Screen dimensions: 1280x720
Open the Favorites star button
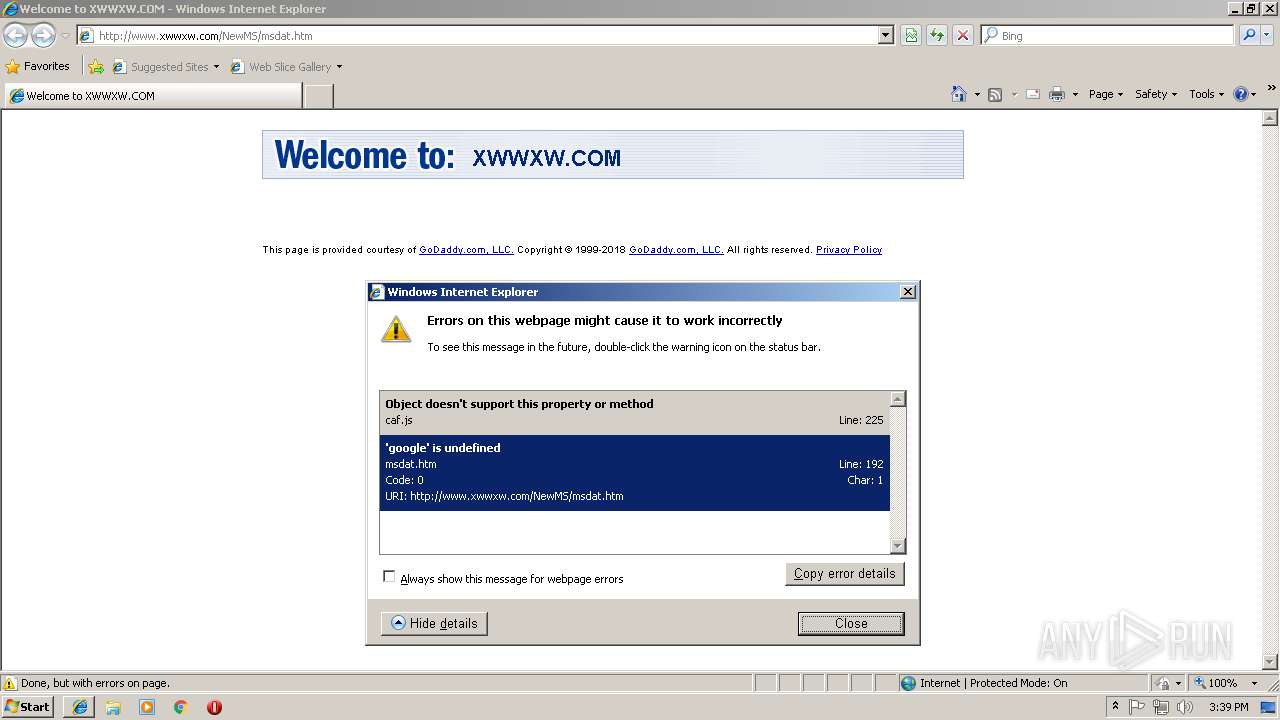(x=38, y=66)
